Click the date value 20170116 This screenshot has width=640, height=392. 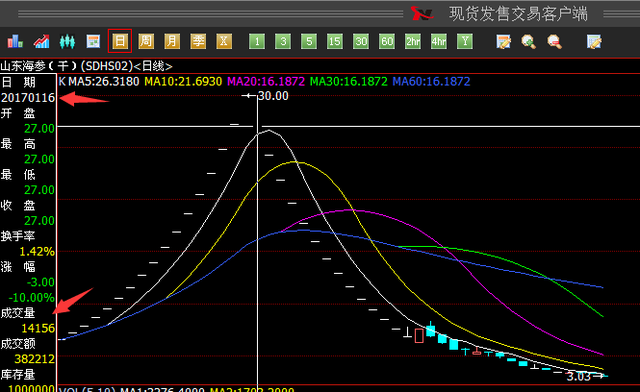[28, 98]
